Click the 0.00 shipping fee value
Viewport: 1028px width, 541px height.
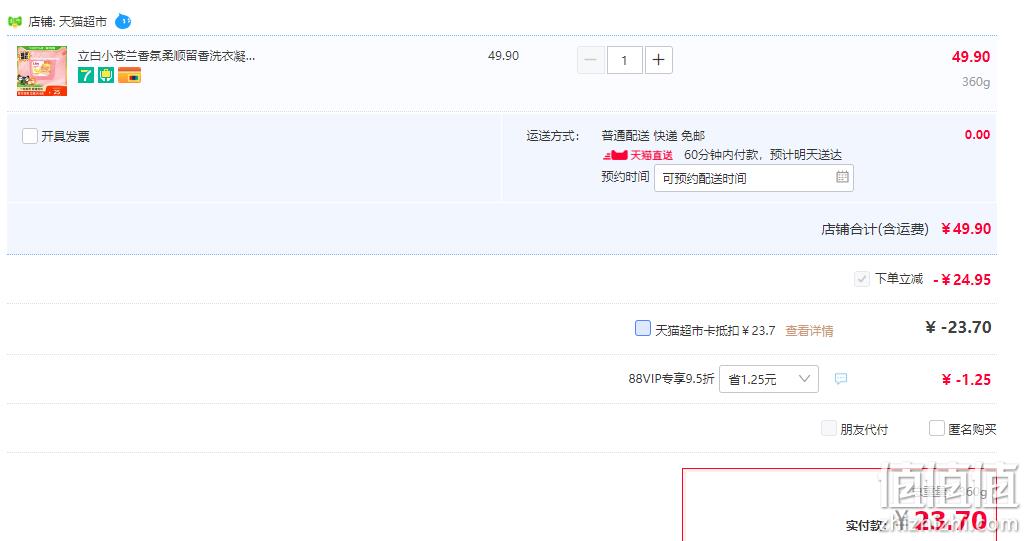coord(977,135)
